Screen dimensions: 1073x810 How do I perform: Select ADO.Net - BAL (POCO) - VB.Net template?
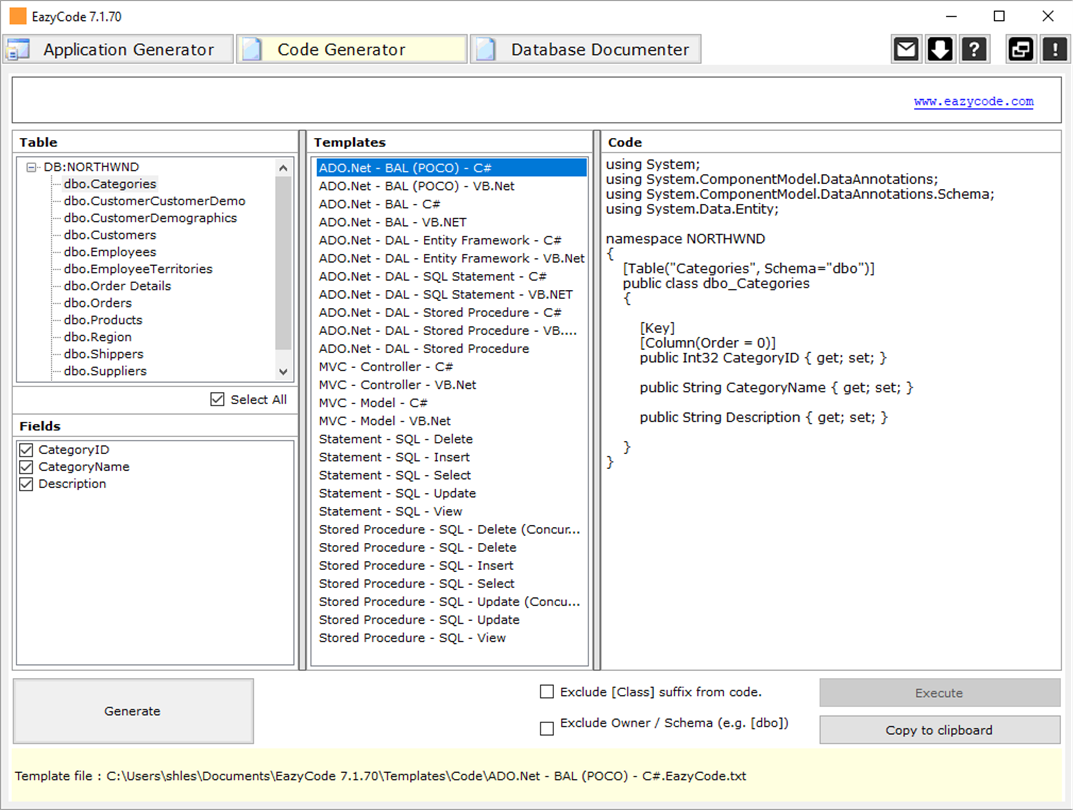point(452,186)
